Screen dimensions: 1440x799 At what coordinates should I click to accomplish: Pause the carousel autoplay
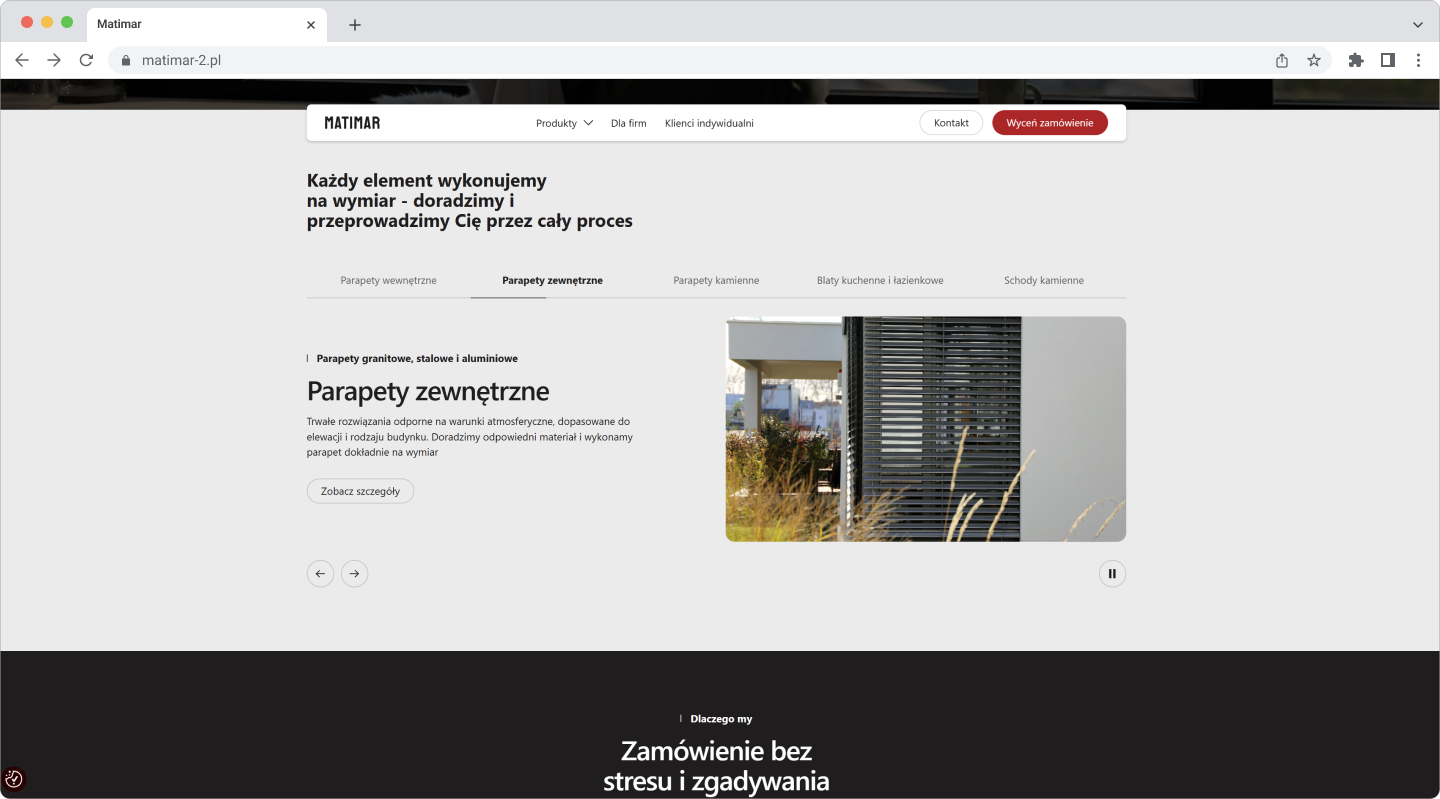tap(1112, 573)
